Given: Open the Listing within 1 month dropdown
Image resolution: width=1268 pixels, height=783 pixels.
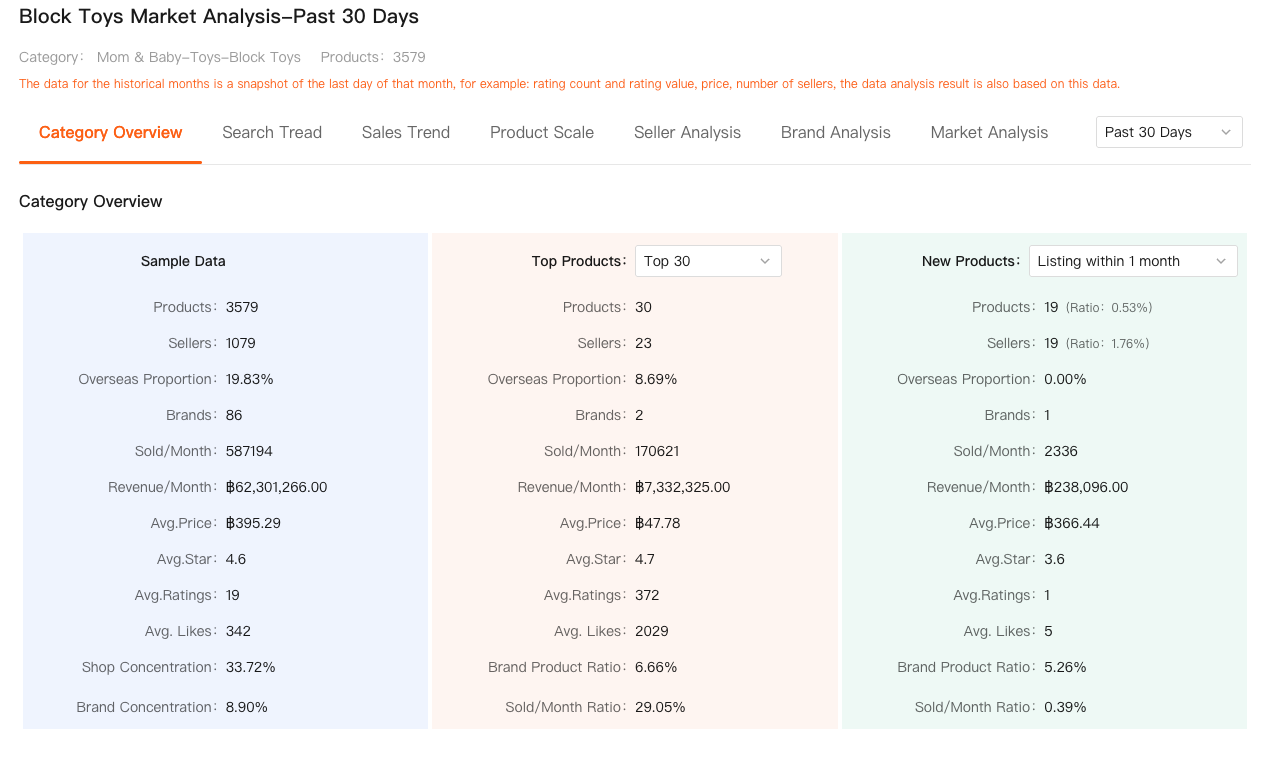Looking at the screenshot, I should [x=1132, y=261].
